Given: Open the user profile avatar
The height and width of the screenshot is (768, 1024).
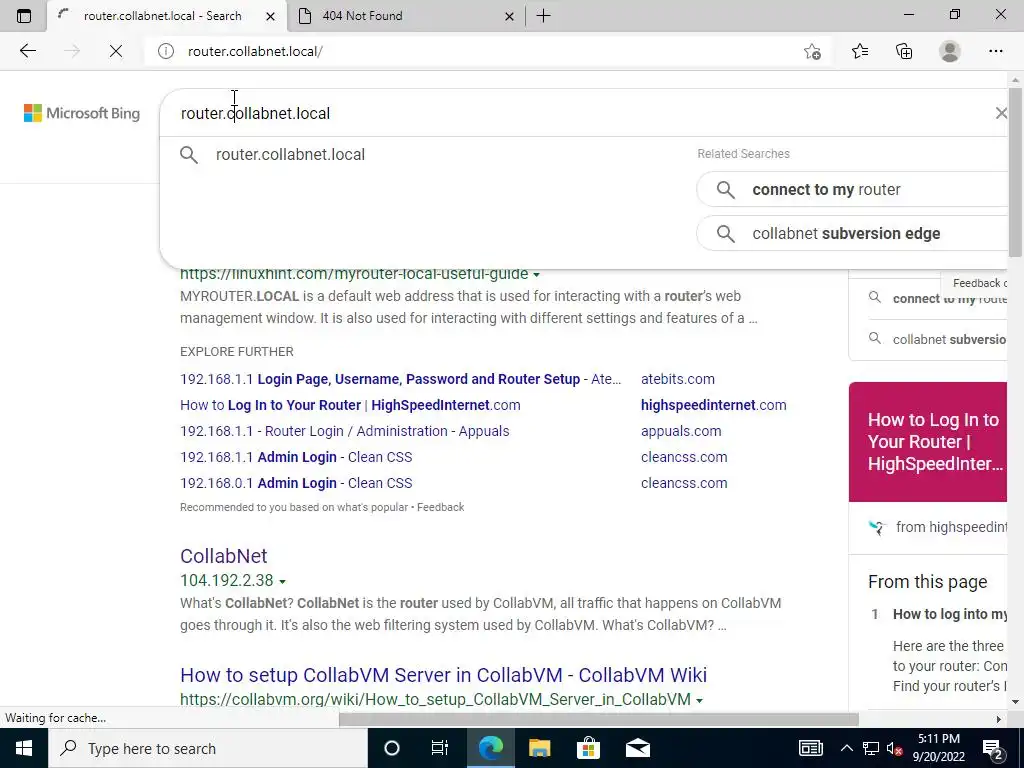Looking at the screenshot, I should pos(950,51).
